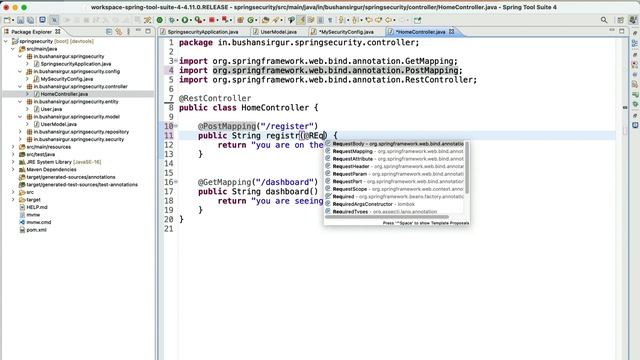Choose RequestAttribute from autocomplete list
640x360 pixels.
tap(394, 159)
